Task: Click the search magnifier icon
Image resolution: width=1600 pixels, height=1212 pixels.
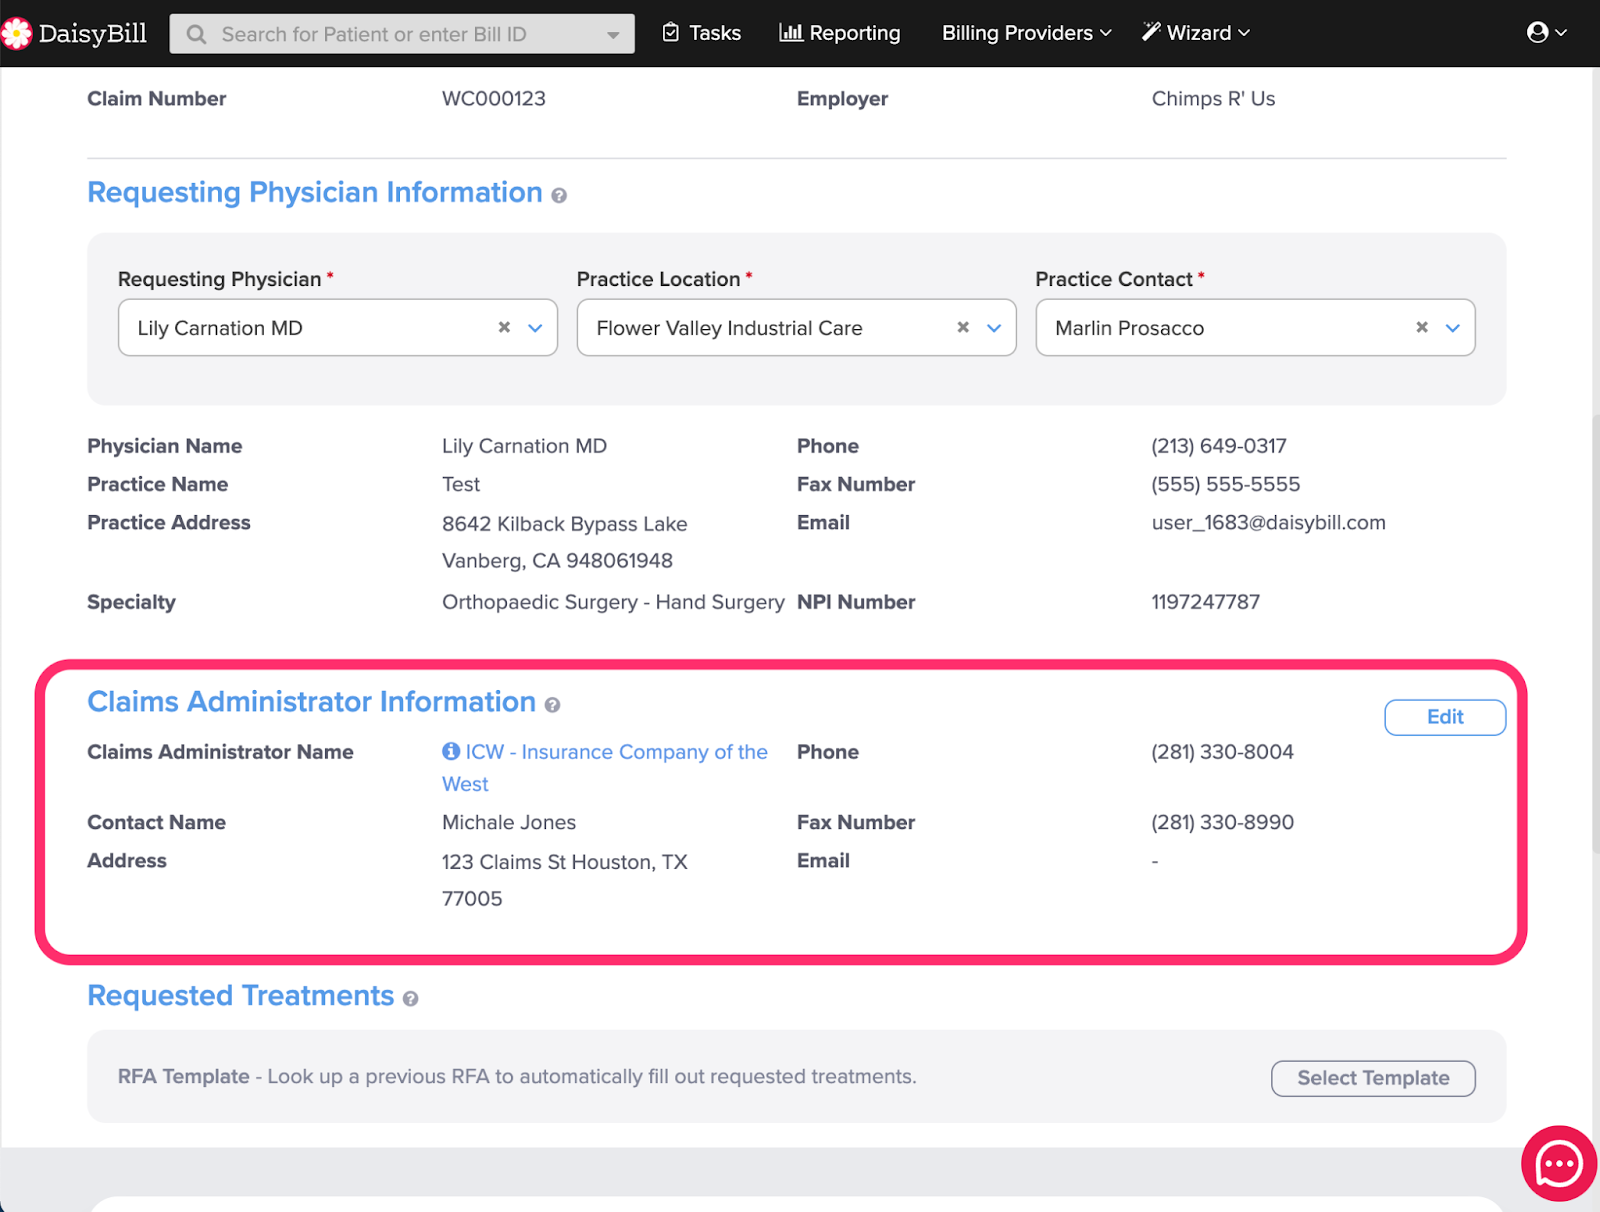Action: click(197, 34)
